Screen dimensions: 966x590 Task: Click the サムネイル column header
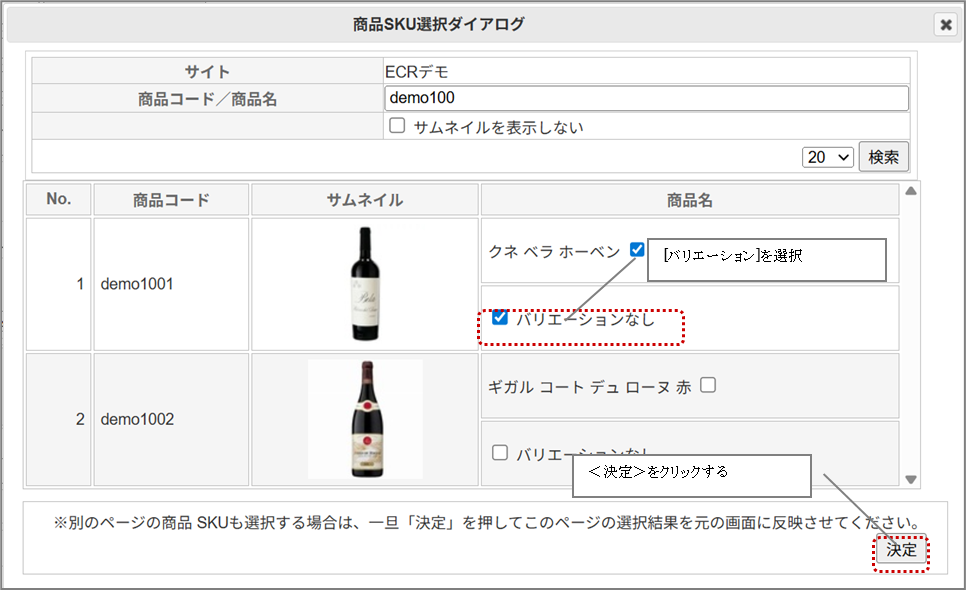(365, 200)
